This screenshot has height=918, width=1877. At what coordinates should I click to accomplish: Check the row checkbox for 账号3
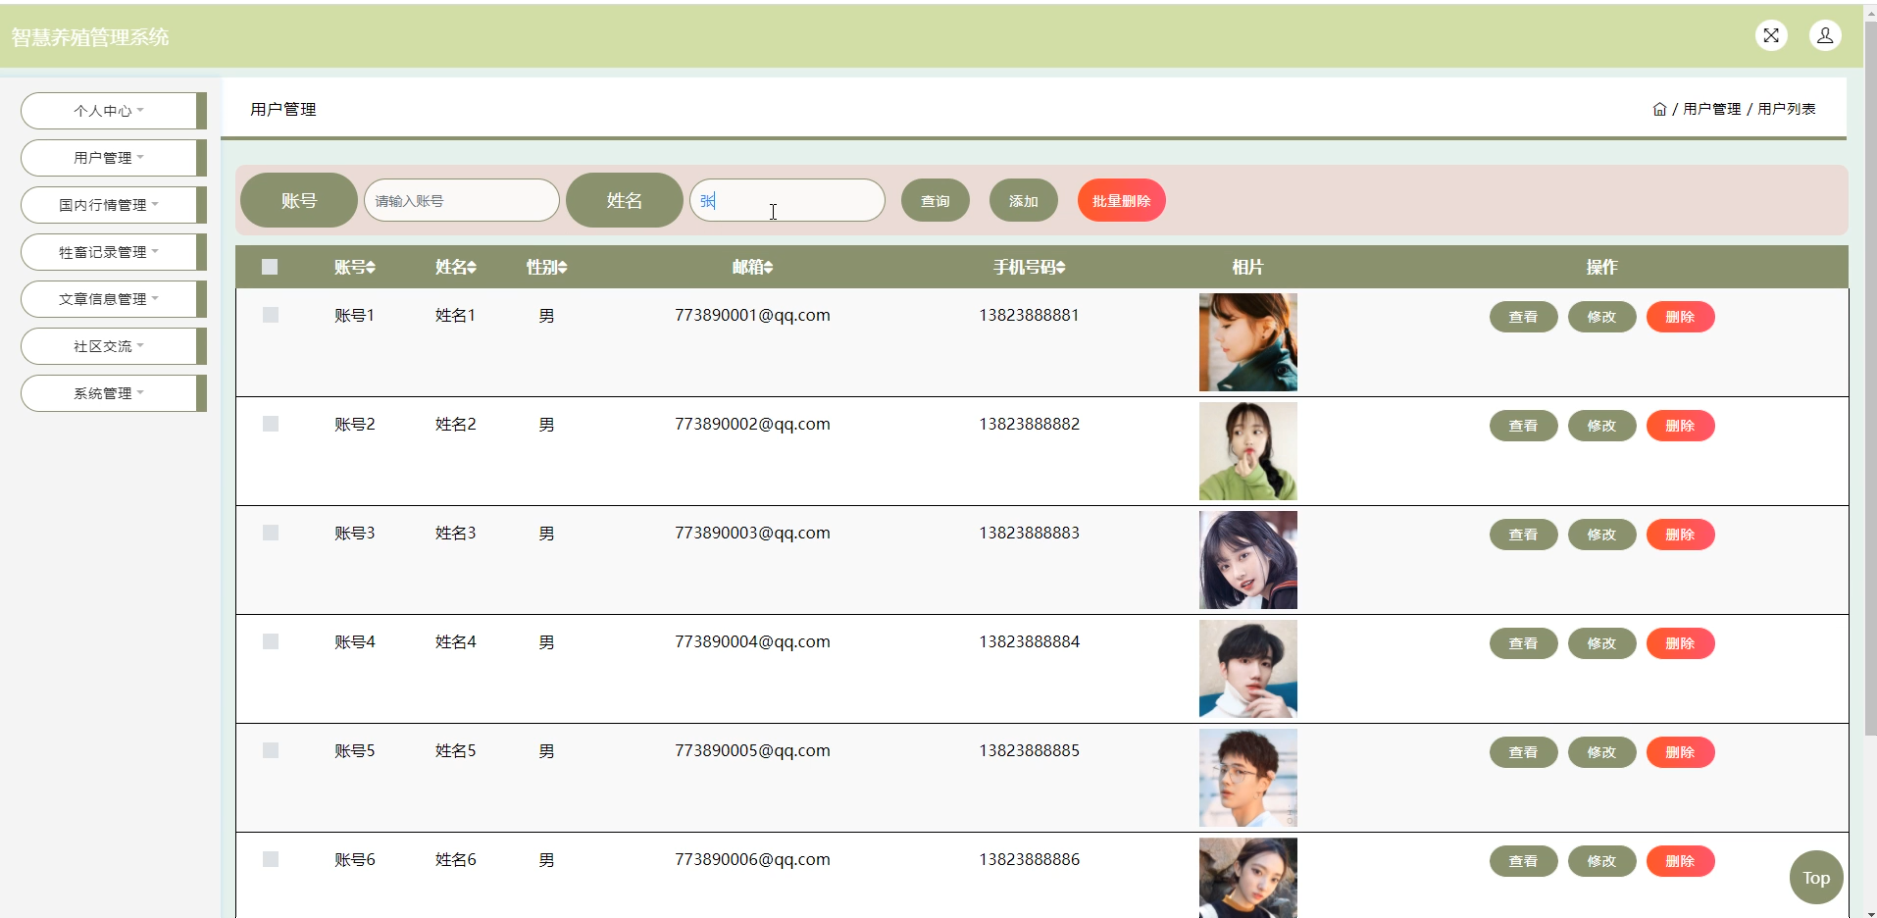tap(270, 533)
